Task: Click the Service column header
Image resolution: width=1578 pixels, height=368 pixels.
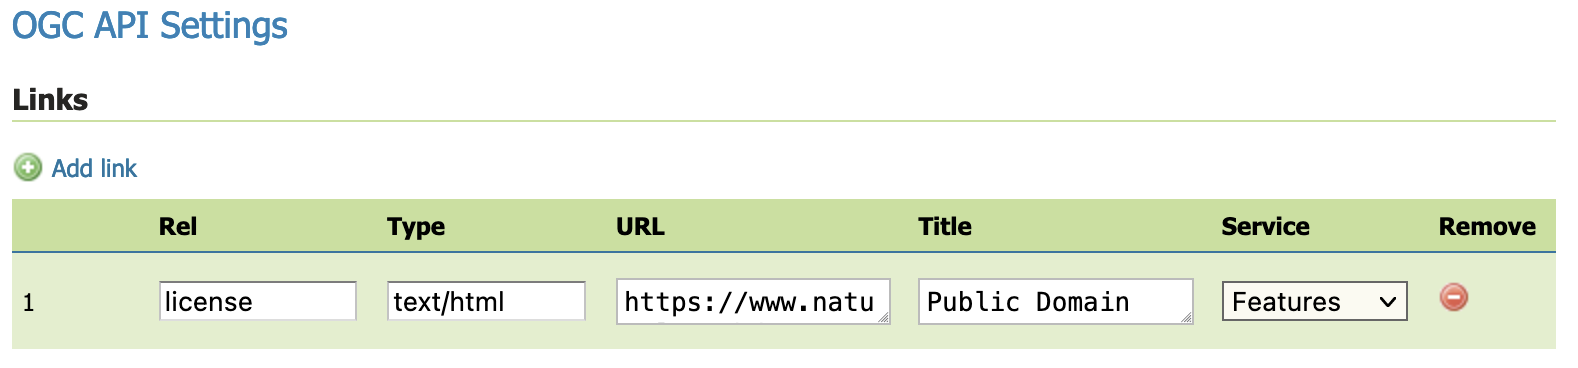Action: tap(1265, 227)
